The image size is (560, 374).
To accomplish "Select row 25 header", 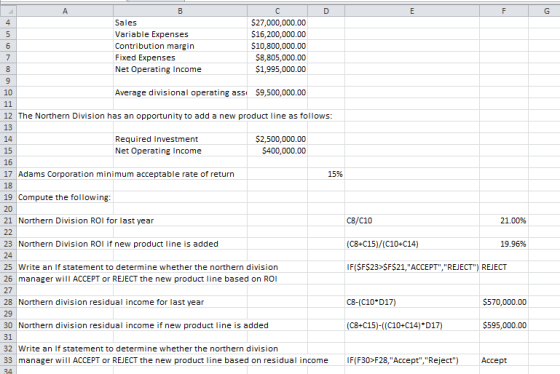I will tap(8, 267).
